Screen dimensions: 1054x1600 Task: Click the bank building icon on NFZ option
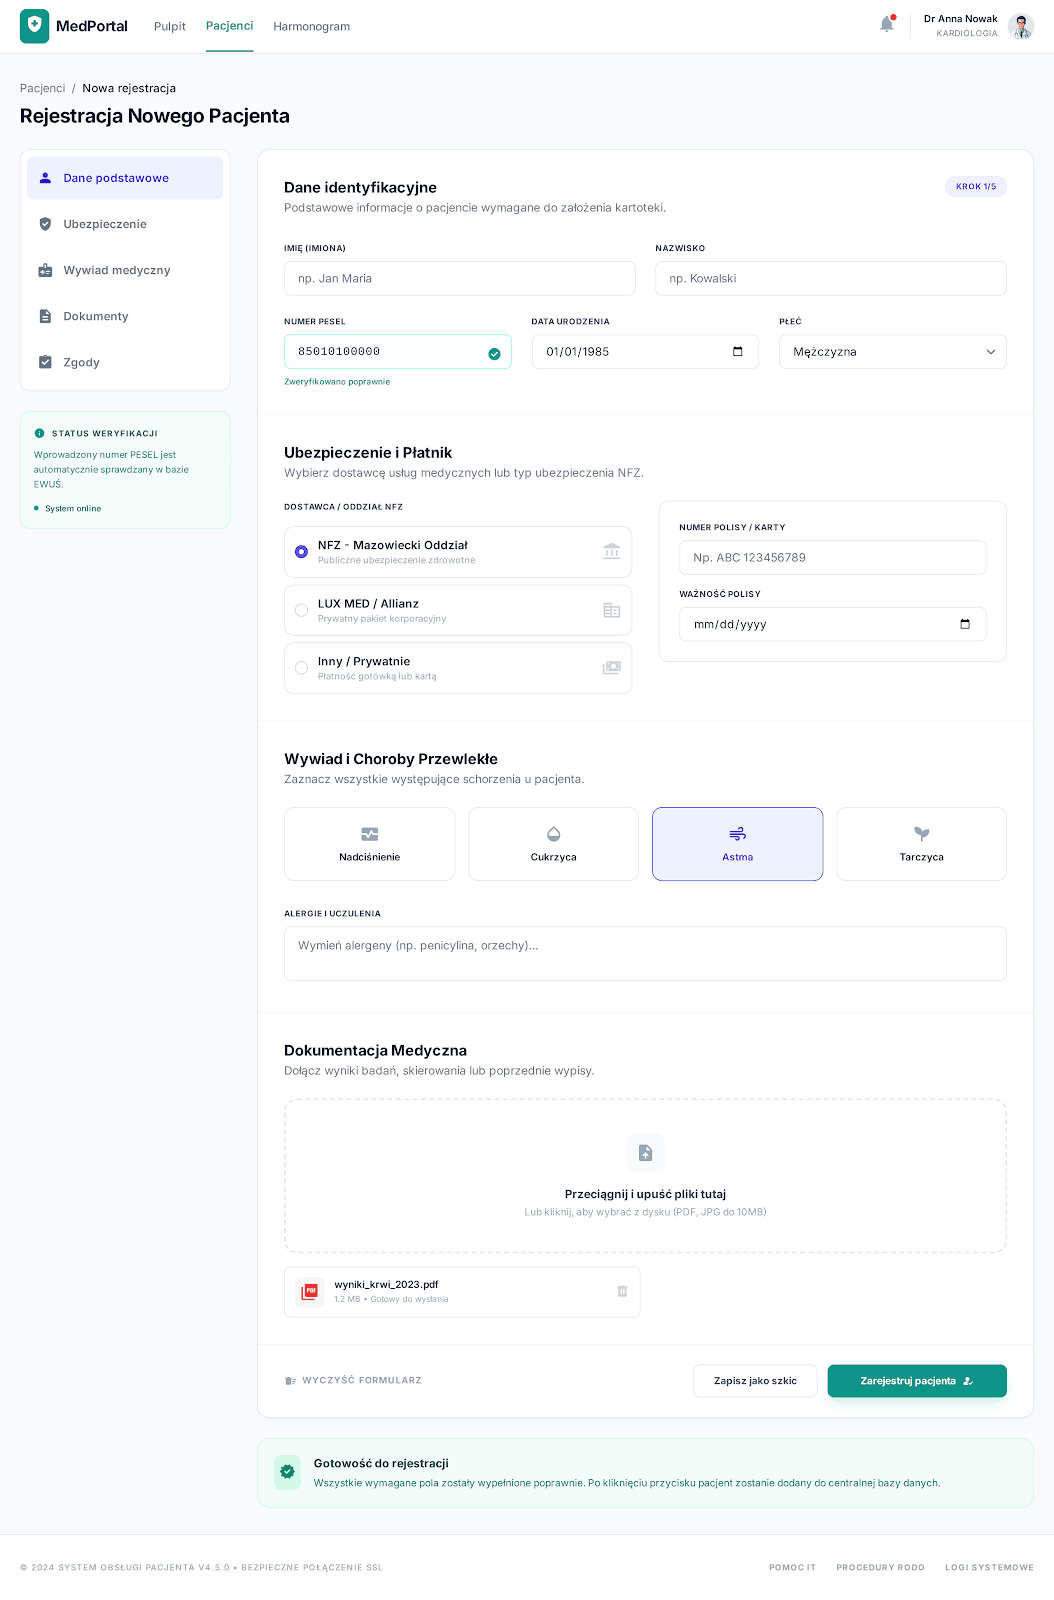tap(612, 551)
